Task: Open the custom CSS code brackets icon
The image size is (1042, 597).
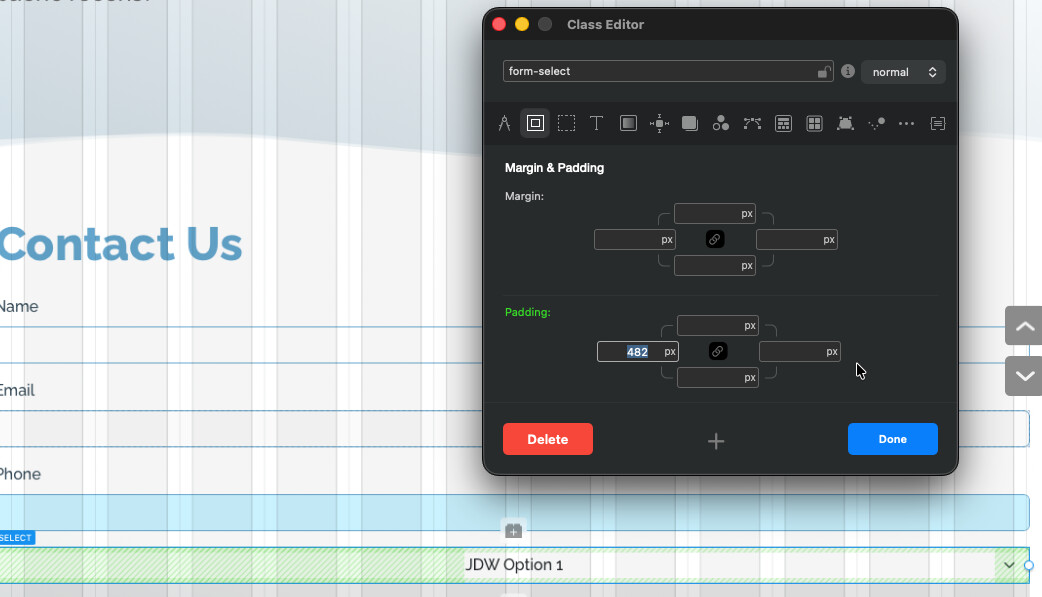Action: 937,124
